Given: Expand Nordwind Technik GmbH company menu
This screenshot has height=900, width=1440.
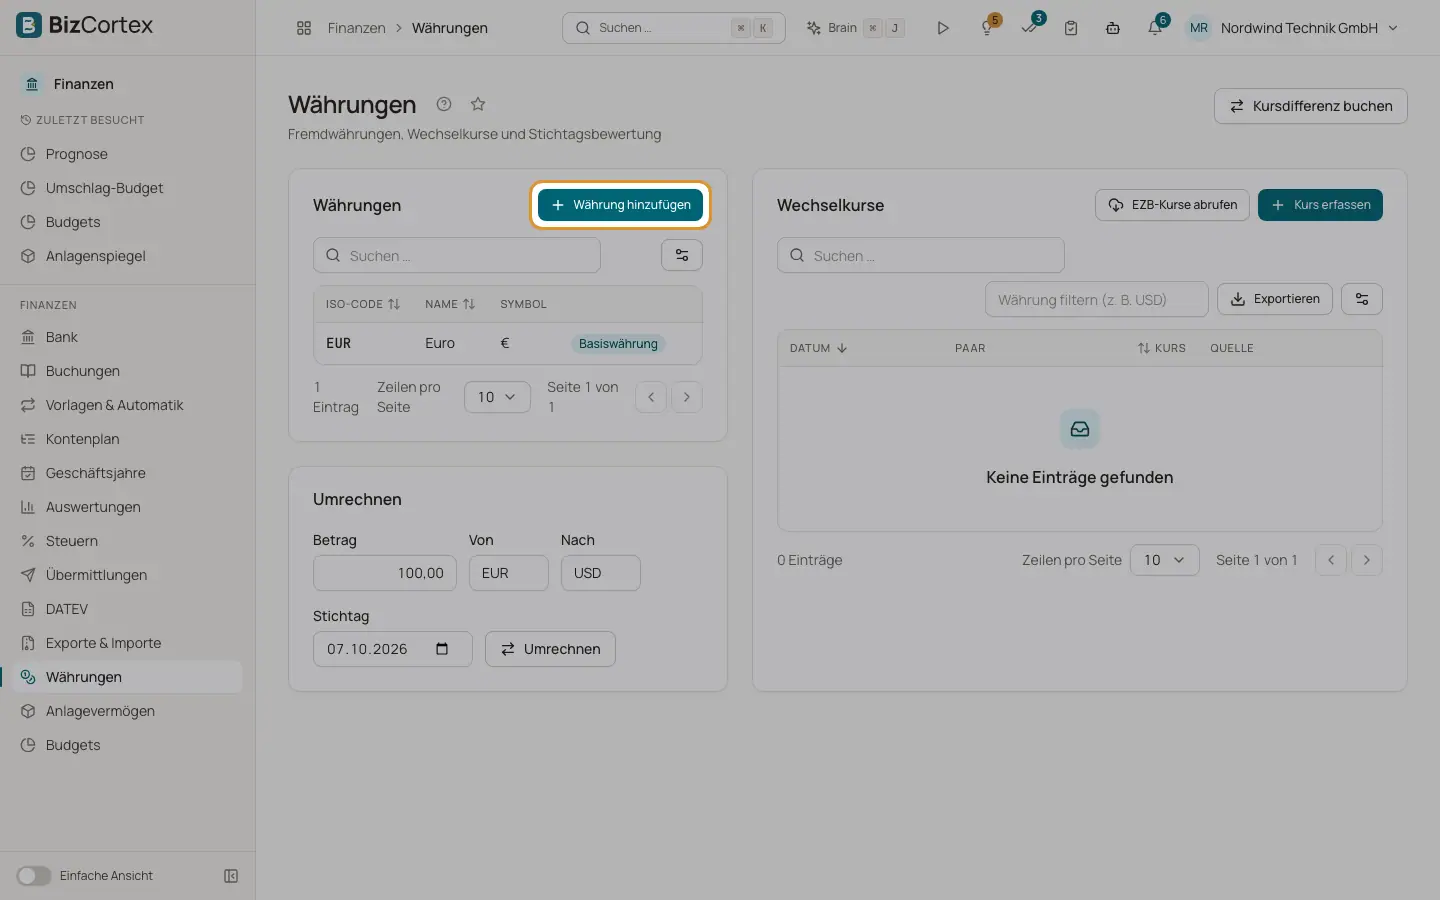Looking at the screenshot, I should 1293,28.
